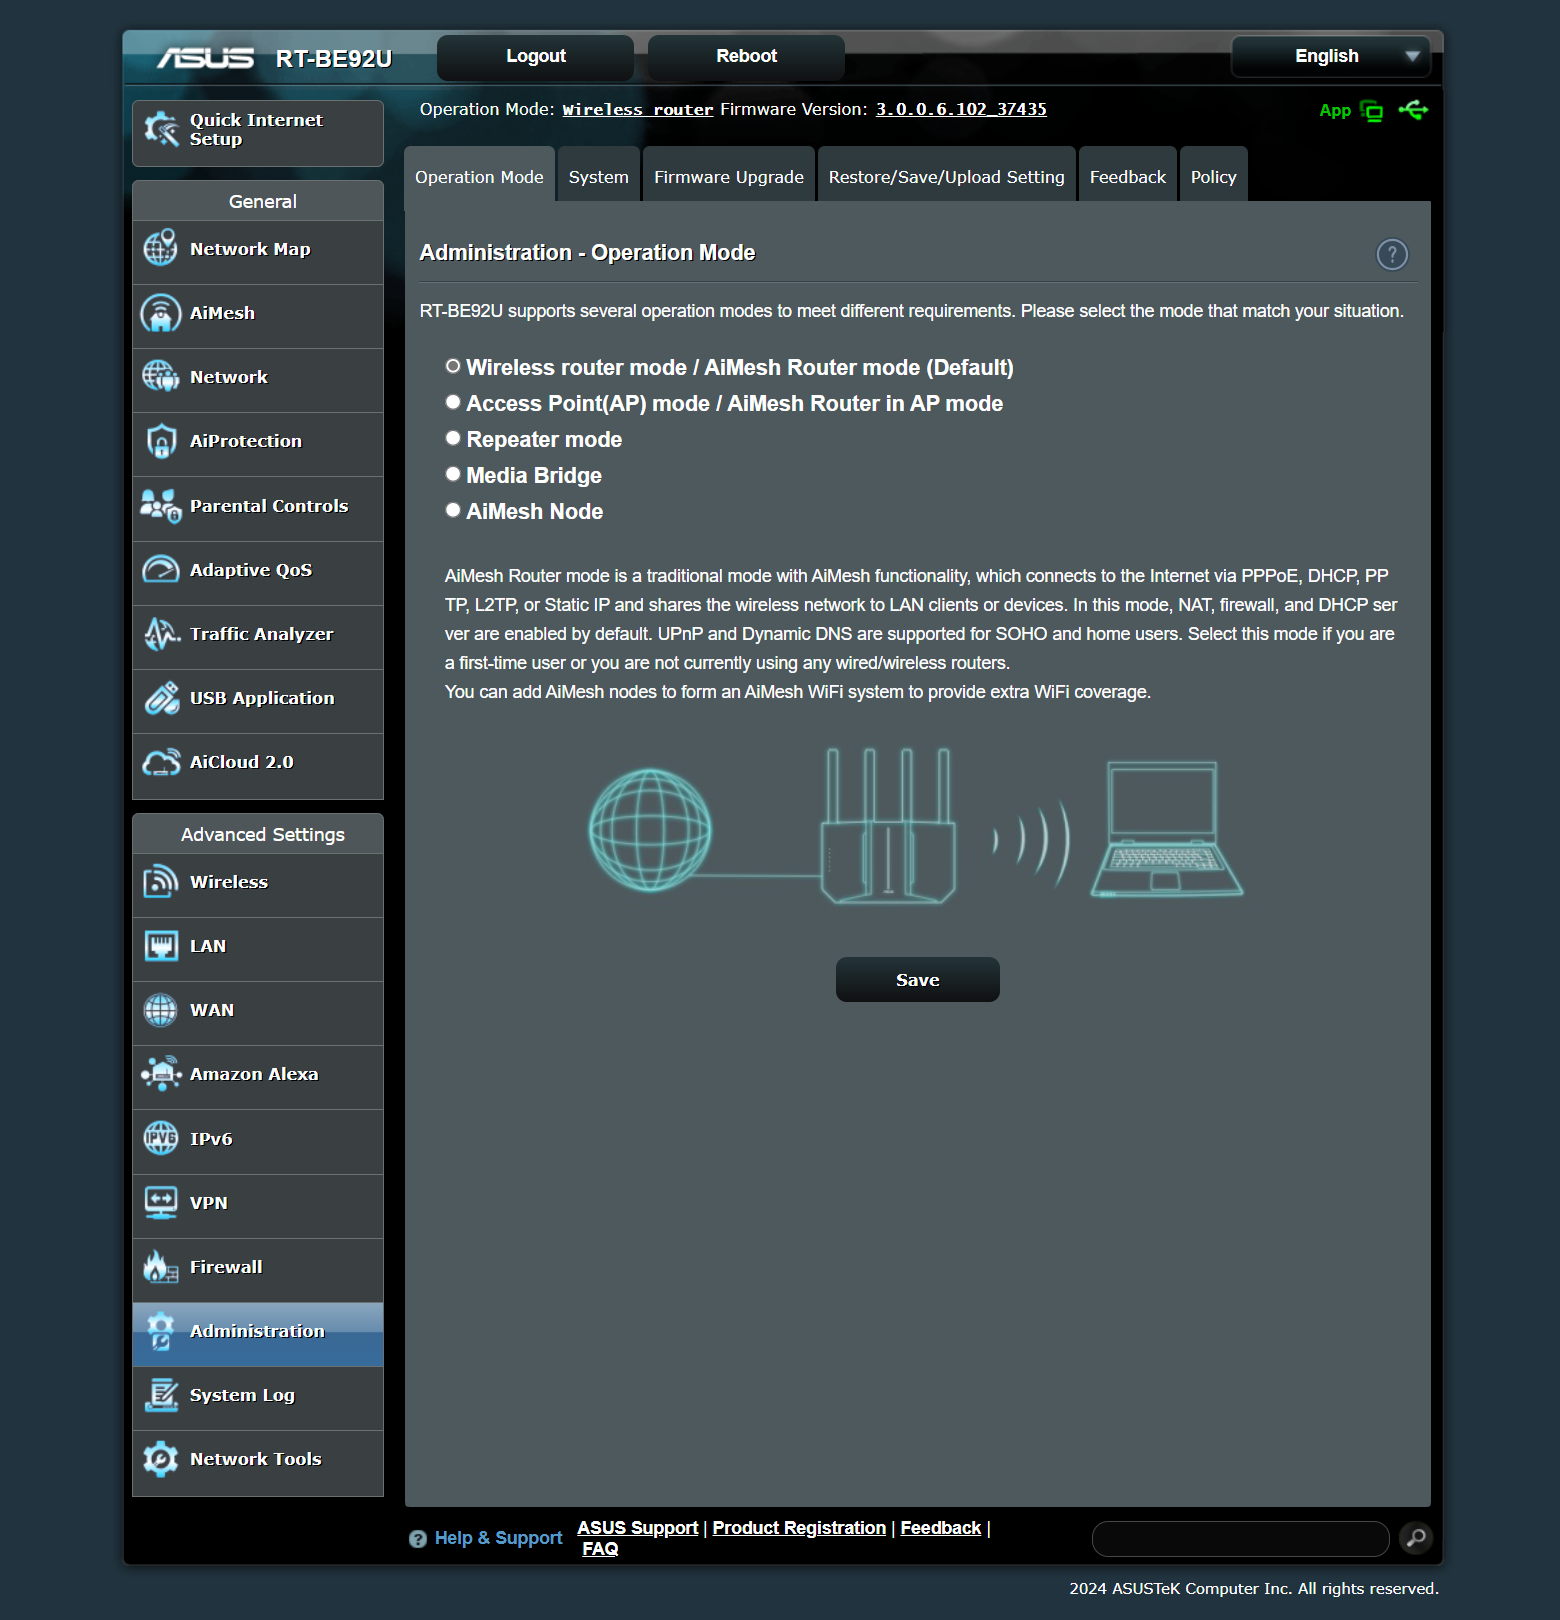Click the VPN monitor icon
This screenshot has height=1620, width=1560.
coord(161,1203)
